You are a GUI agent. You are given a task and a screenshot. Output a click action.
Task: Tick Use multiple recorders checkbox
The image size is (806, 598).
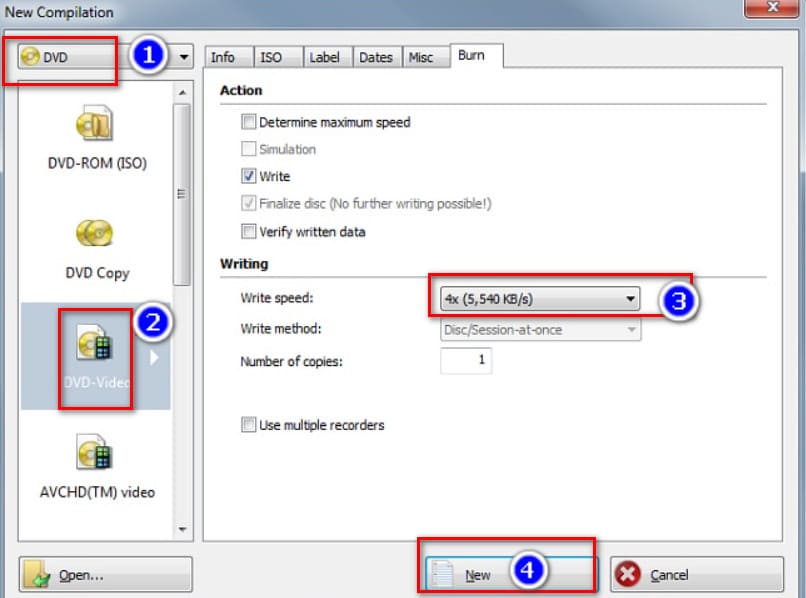tap(248, 425)
